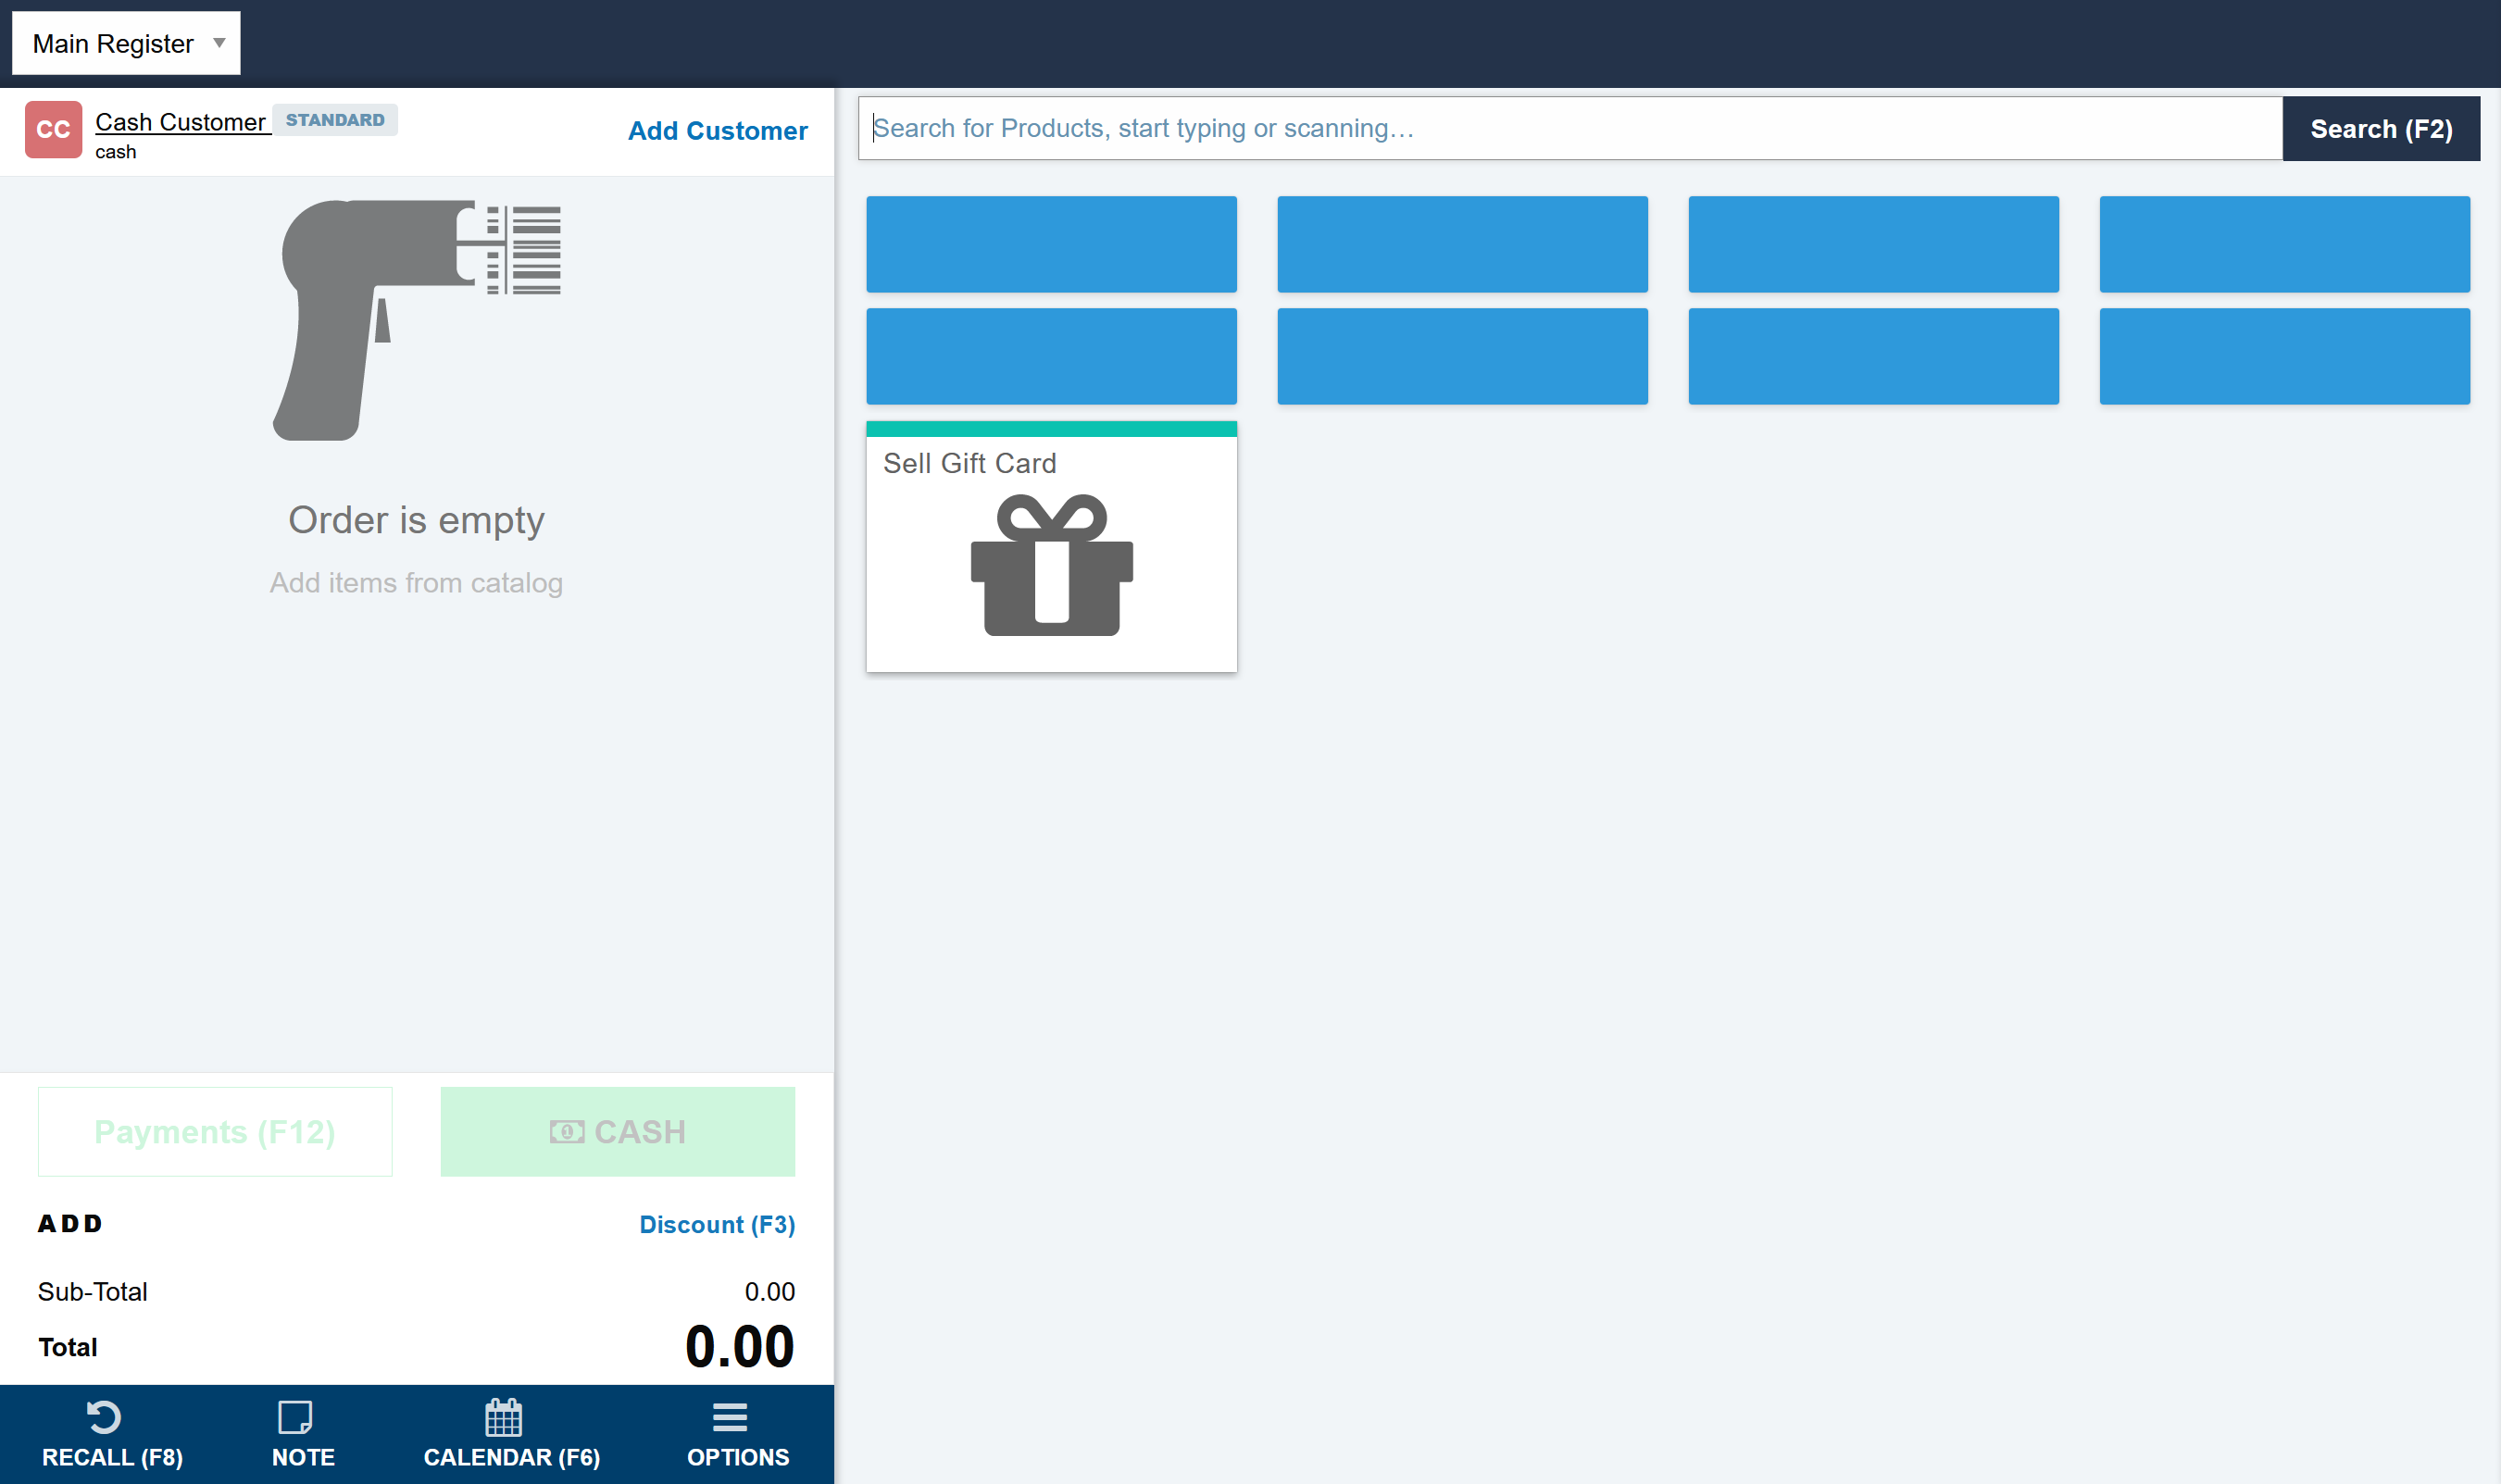The width and height of the screenshot is (2501, 1484).
Task: Click the cash bill icon on CASH button
Action: pos(567,1132)
